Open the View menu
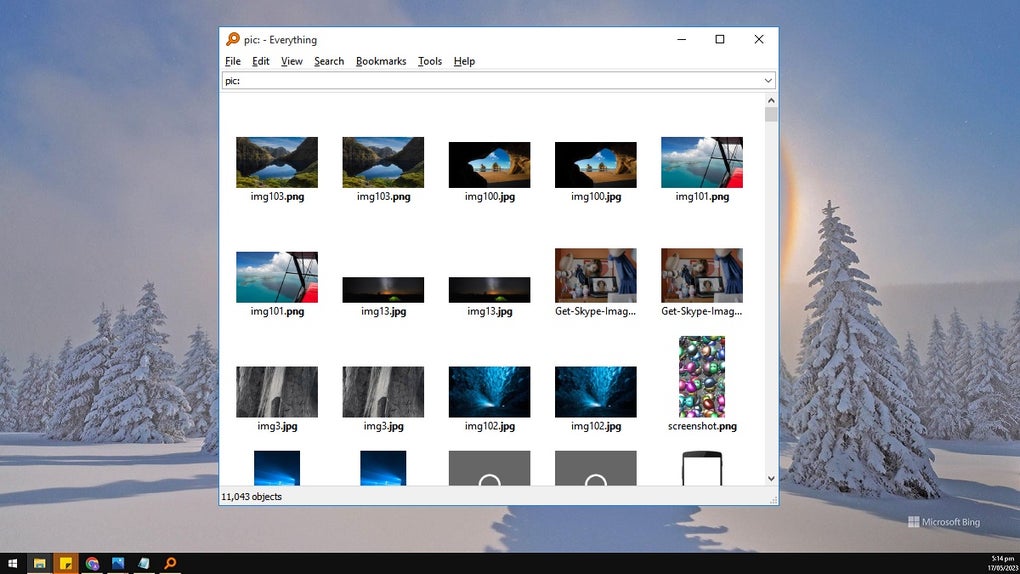The width and height of the screenshot is (1020, 574). click(x=291, y=61)
